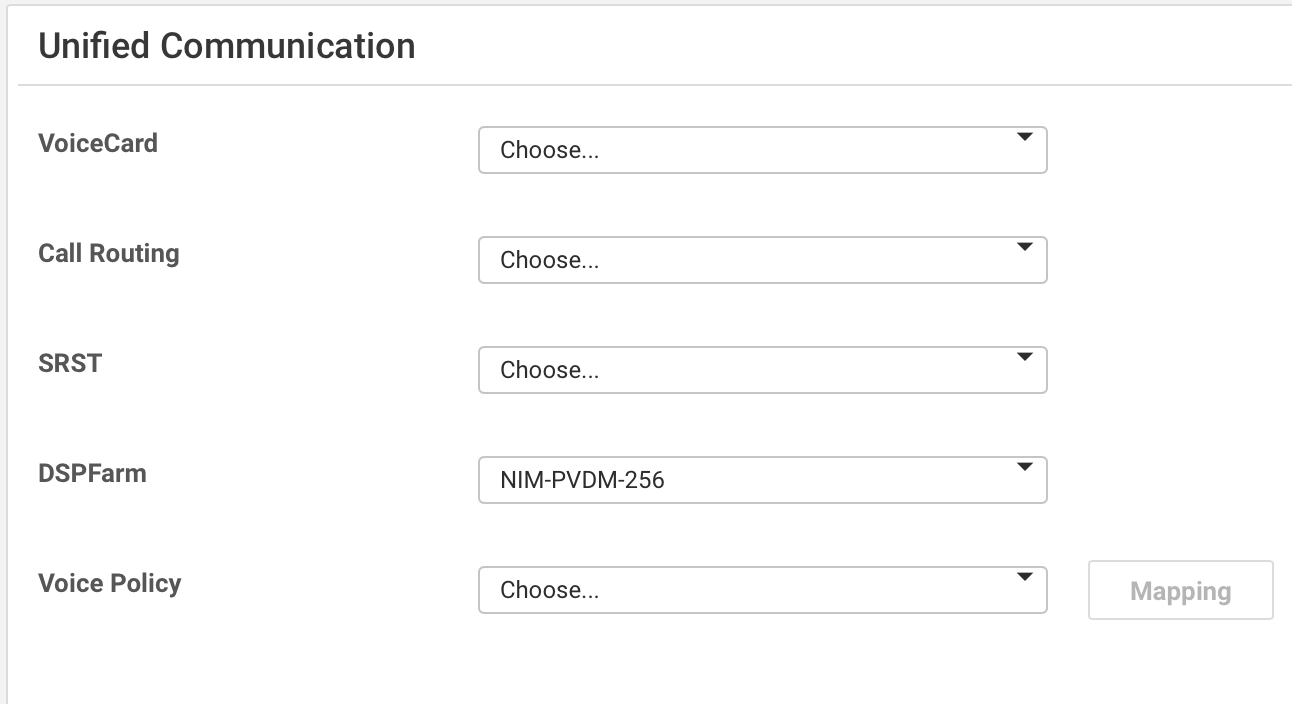Click the VoiceCard label
Image resolution: width=1292 pixels, height=704 pixels.
point(97,143)
